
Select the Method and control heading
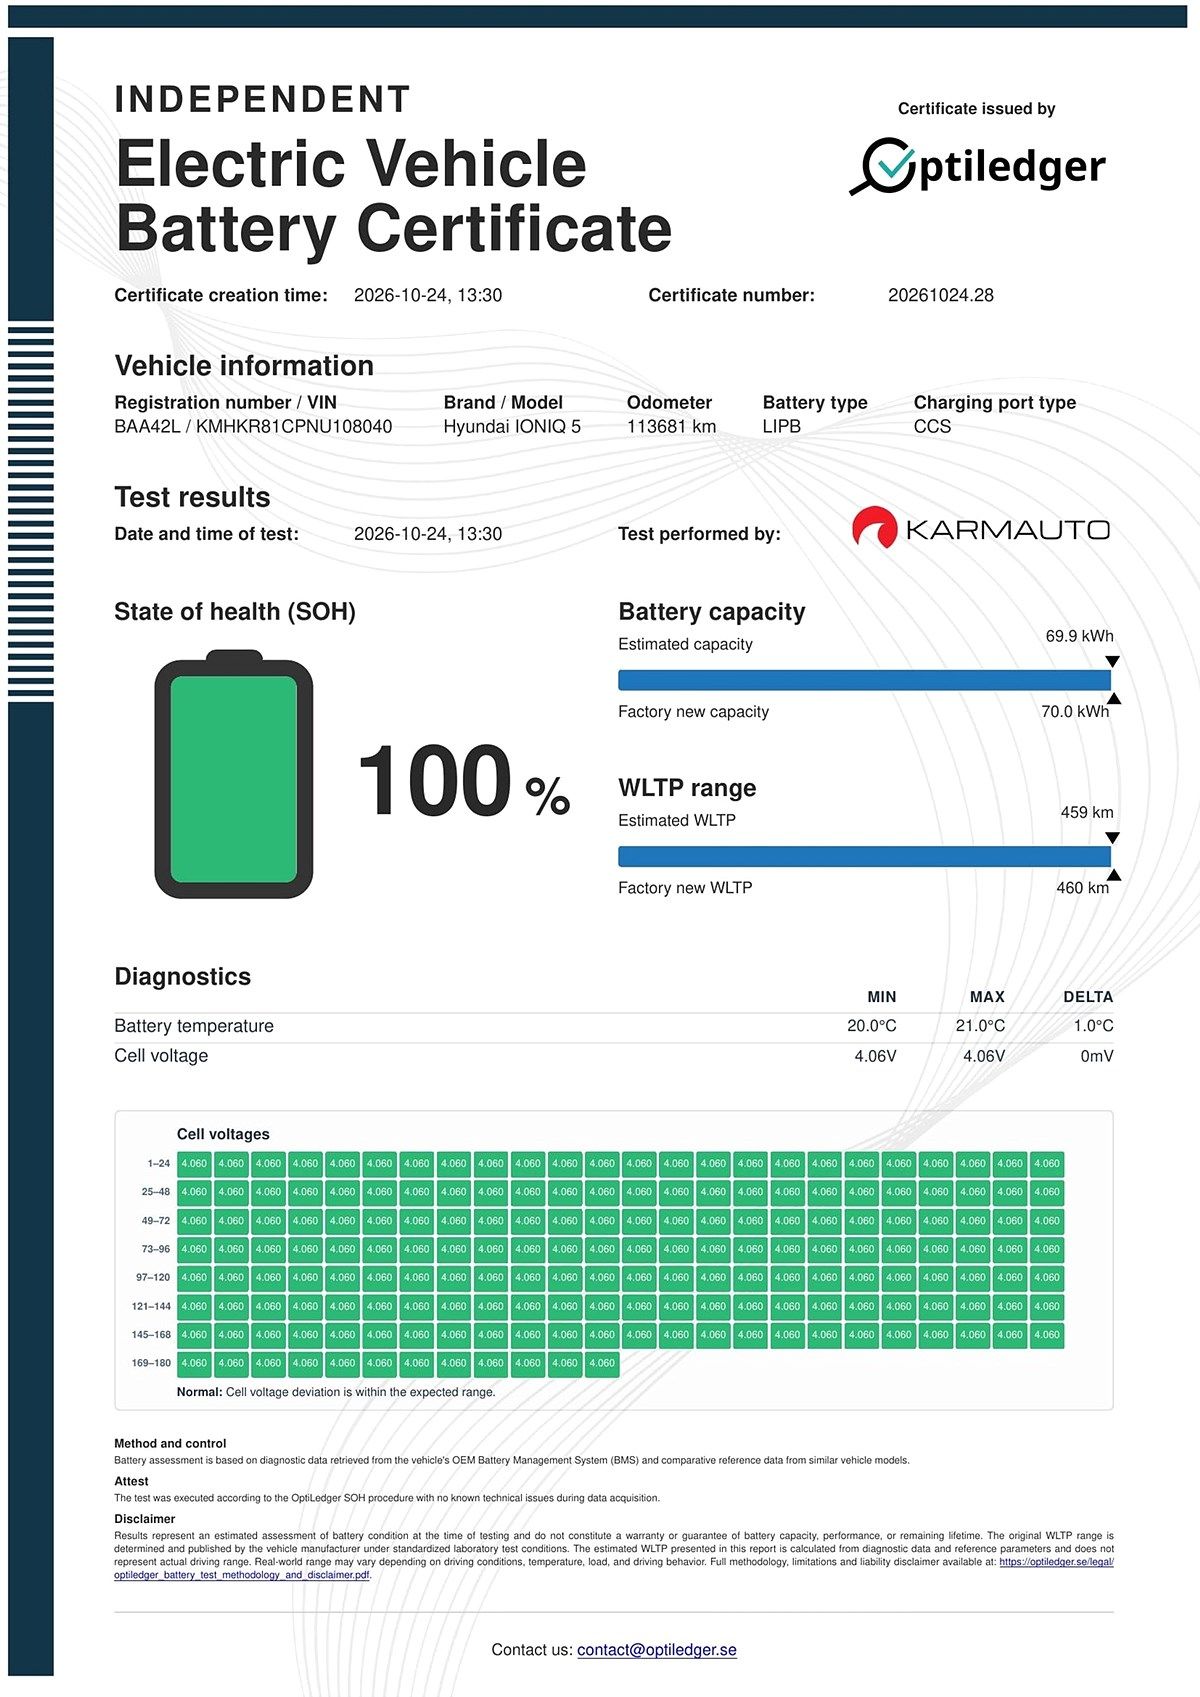[170, 1444]
